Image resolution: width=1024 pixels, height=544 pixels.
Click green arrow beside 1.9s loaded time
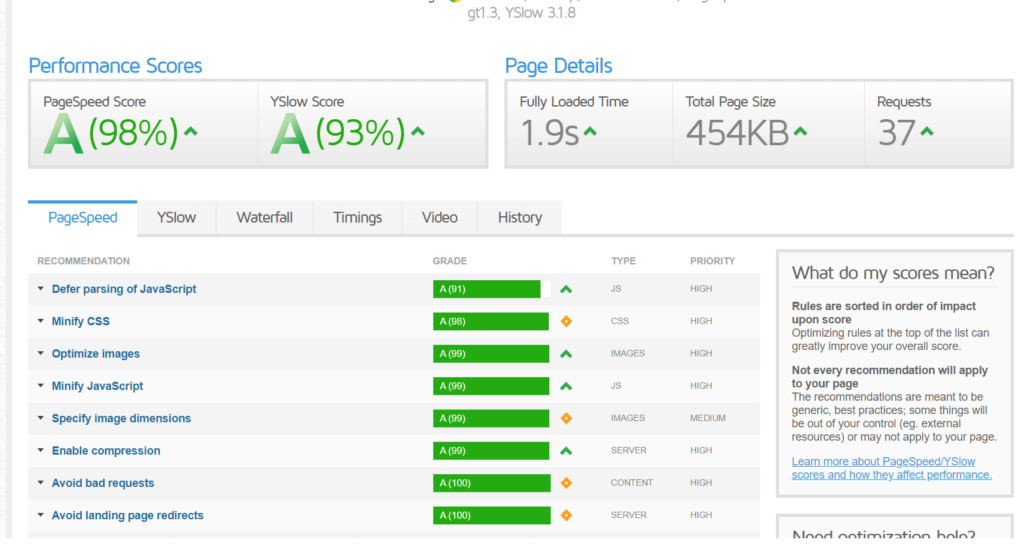tap(590, 132)
